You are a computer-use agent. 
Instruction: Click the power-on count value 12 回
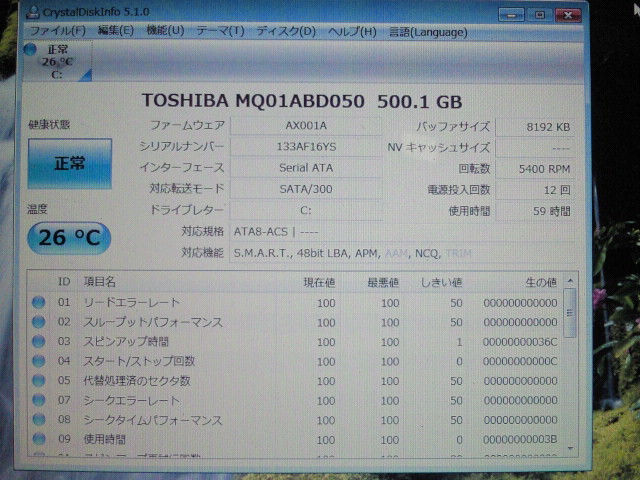(x=535, y=190)
